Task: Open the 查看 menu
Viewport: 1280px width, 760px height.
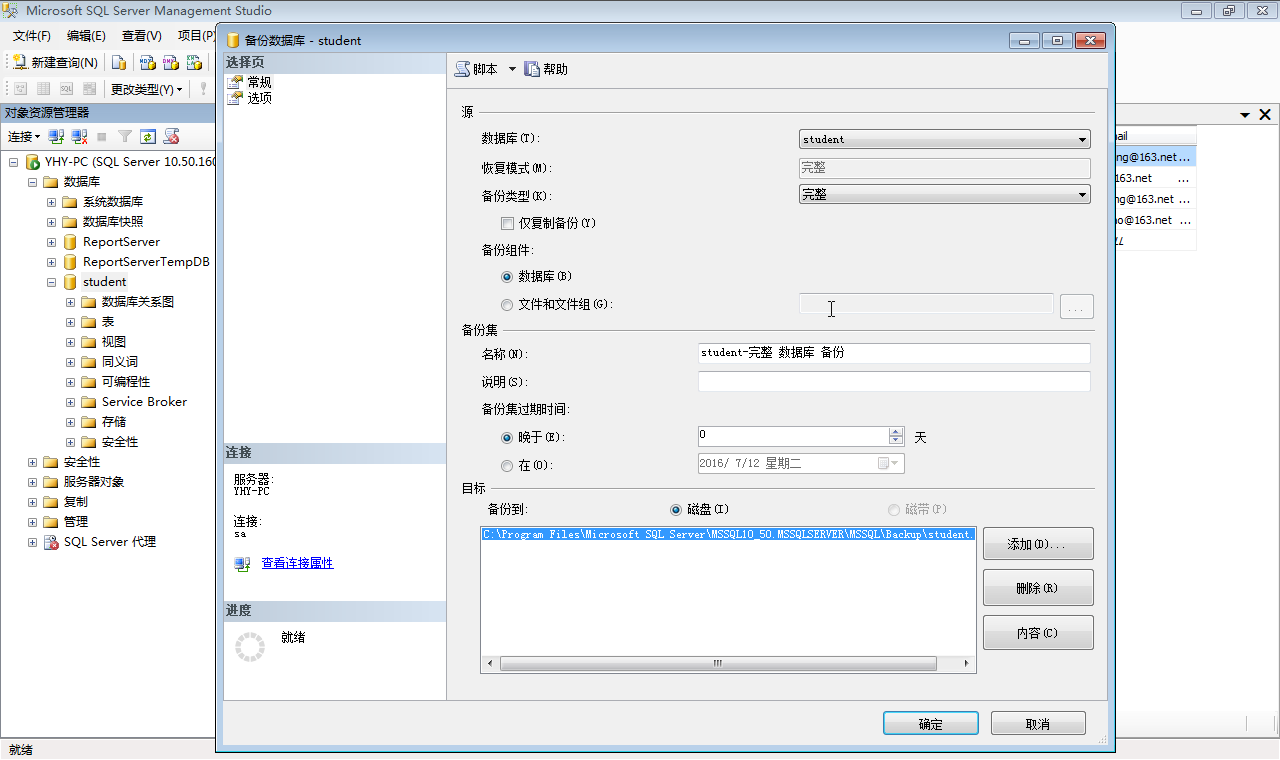Action: [142, 35]
